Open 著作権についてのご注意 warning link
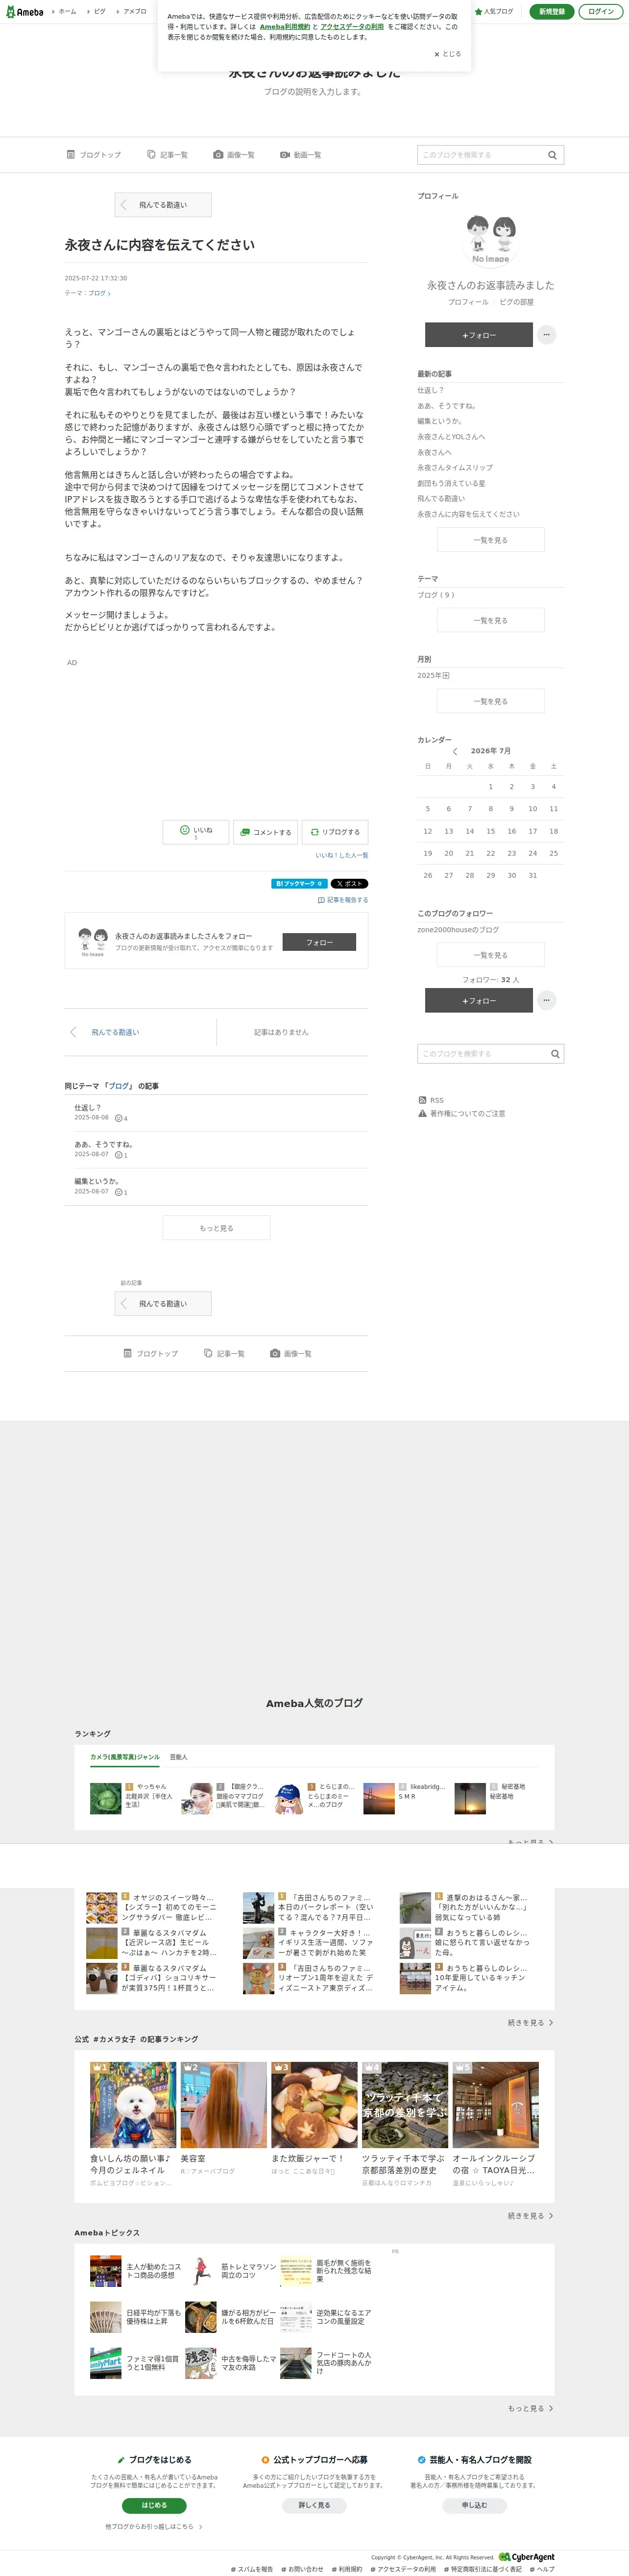This screenshot has width=629, height=2576. 462,1113
